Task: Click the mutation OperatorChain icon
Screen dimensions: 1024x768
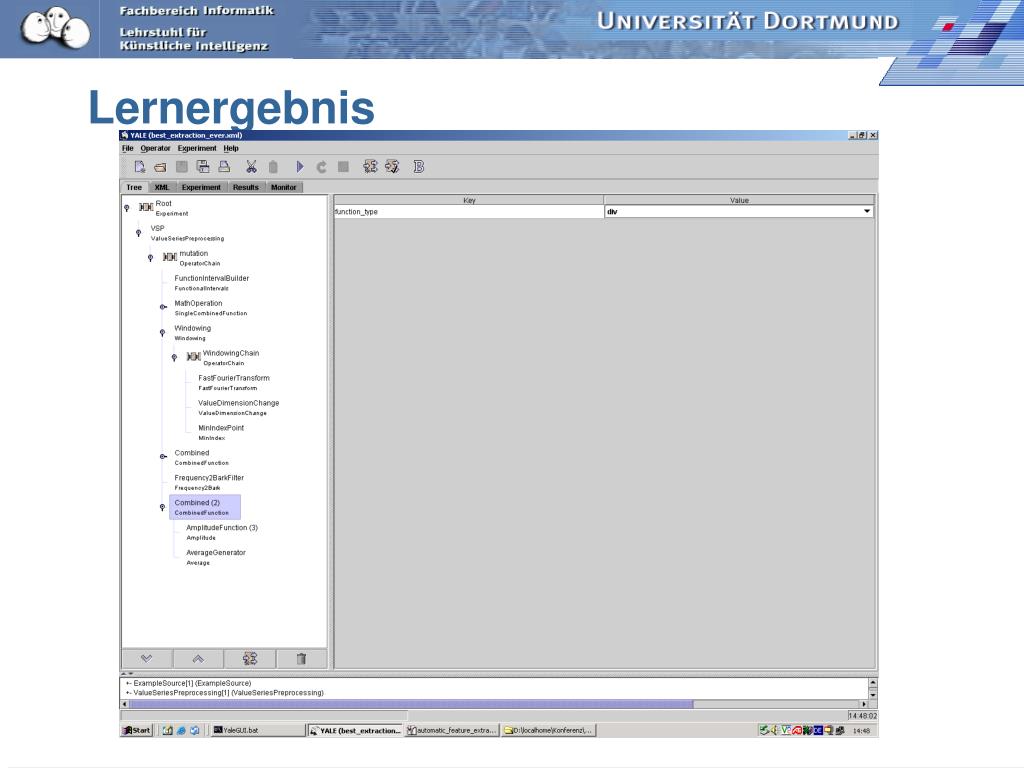Action: coord(170,257)
